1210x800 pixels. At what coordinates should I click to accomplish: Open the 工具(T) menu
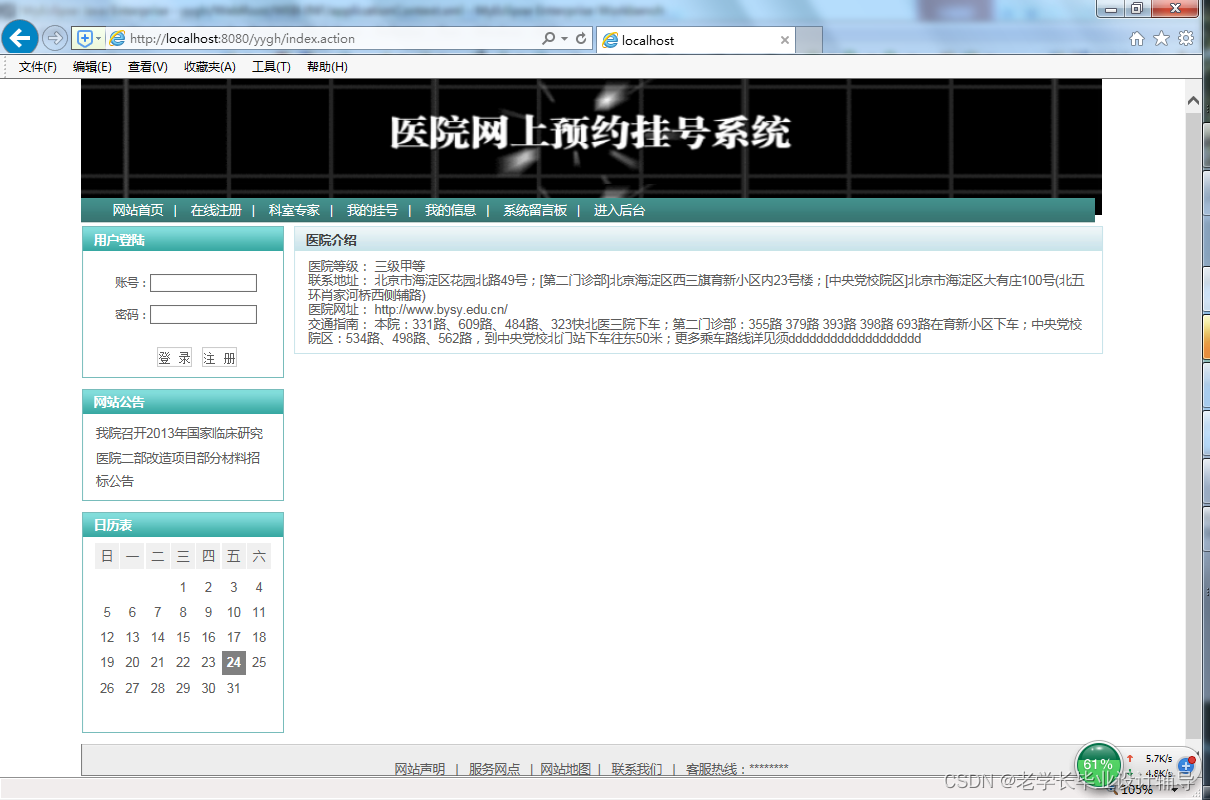pyautogui.click(x=270, y=66)
